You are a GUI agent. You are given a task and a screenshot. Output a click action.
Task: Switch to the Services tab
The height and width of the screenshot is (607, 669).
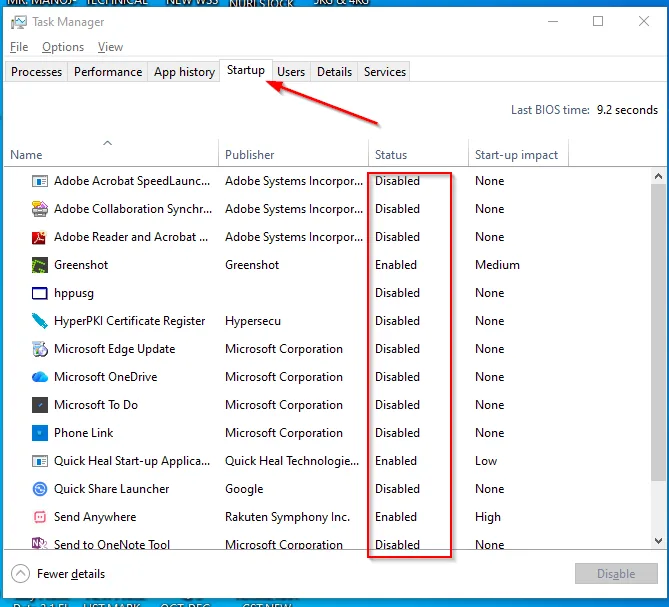point(385,72)
